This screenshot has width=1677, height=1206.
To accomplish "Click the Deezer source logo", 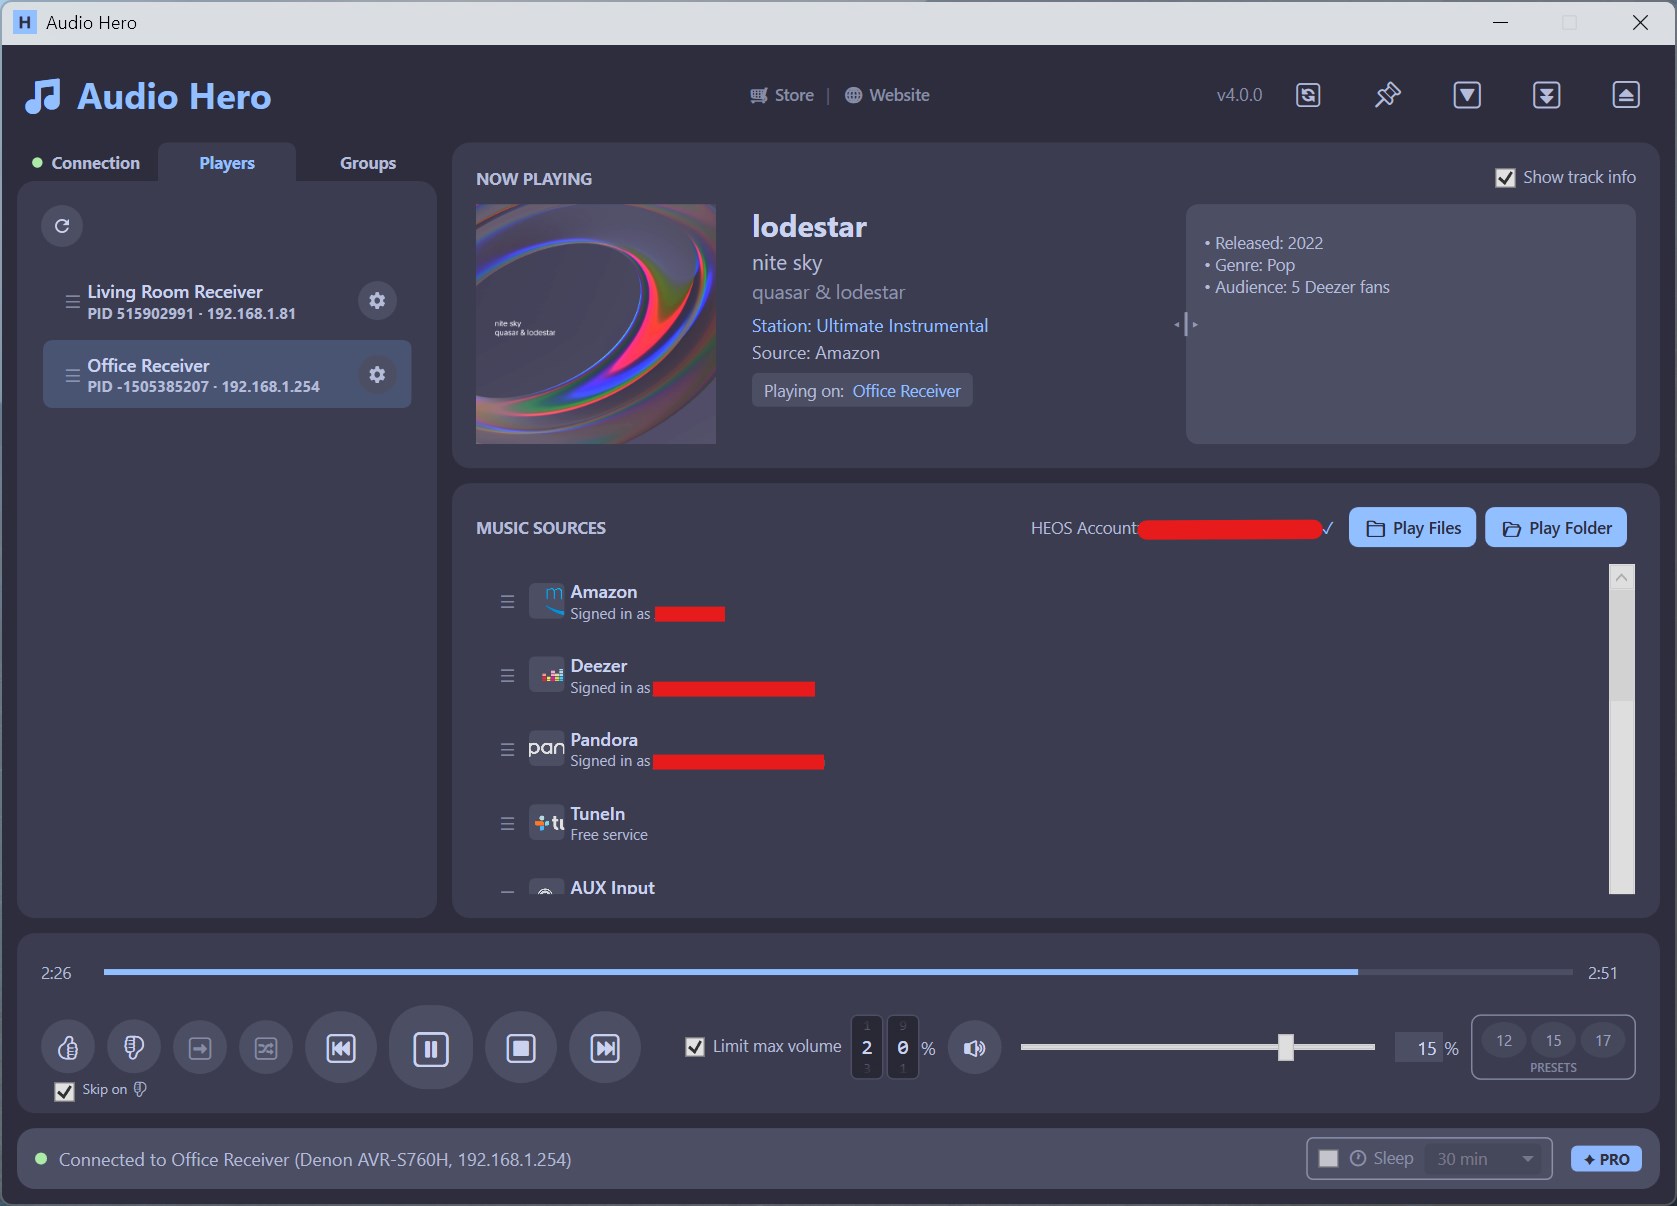I will 547,675.
